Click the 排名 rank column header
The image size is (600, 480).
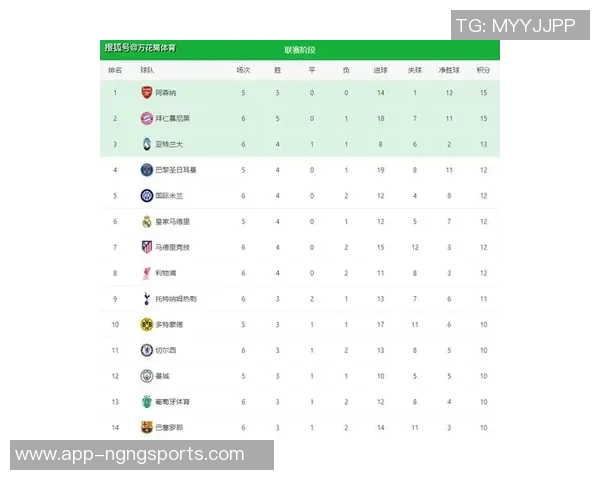point(115,70)
